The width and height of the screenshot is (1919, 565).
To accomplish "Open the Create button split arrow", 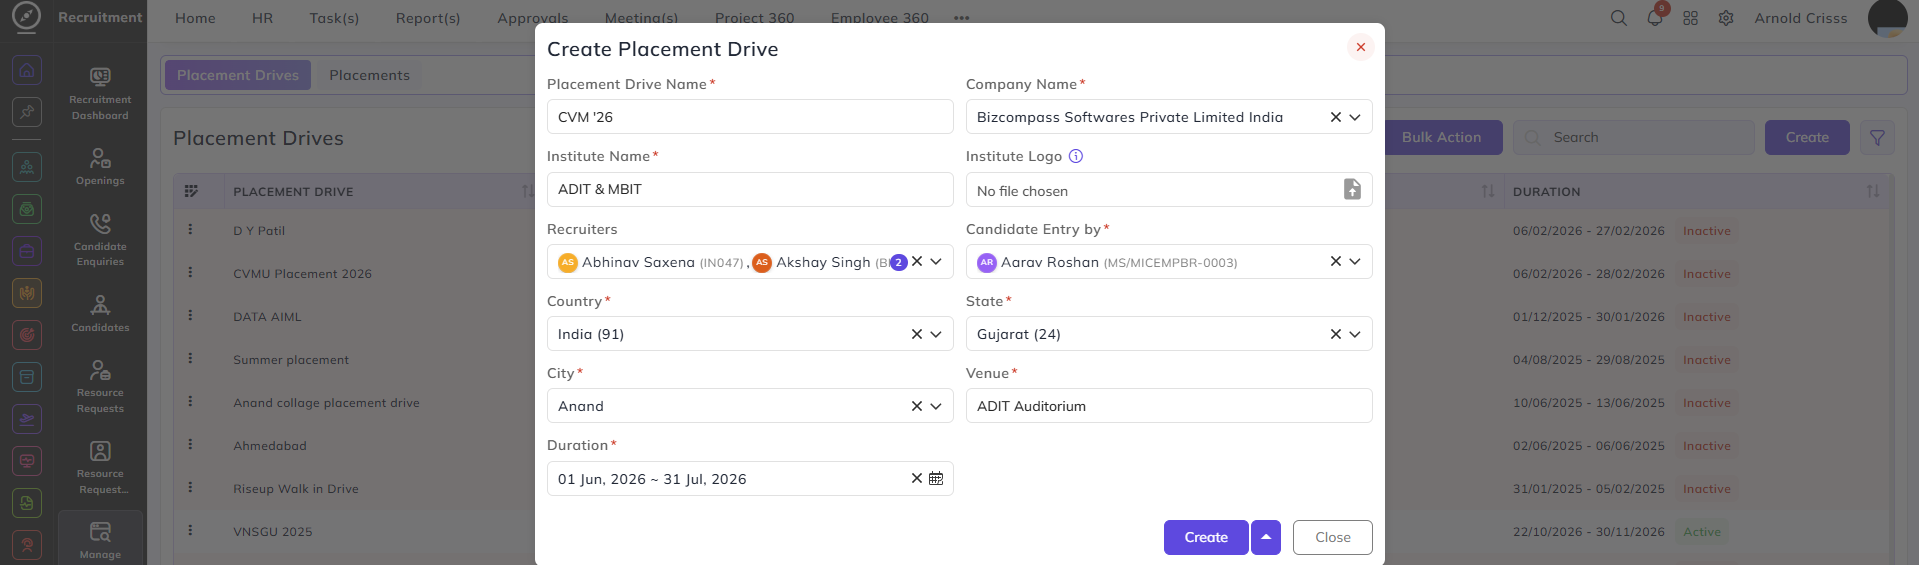I will [1266, 537].
